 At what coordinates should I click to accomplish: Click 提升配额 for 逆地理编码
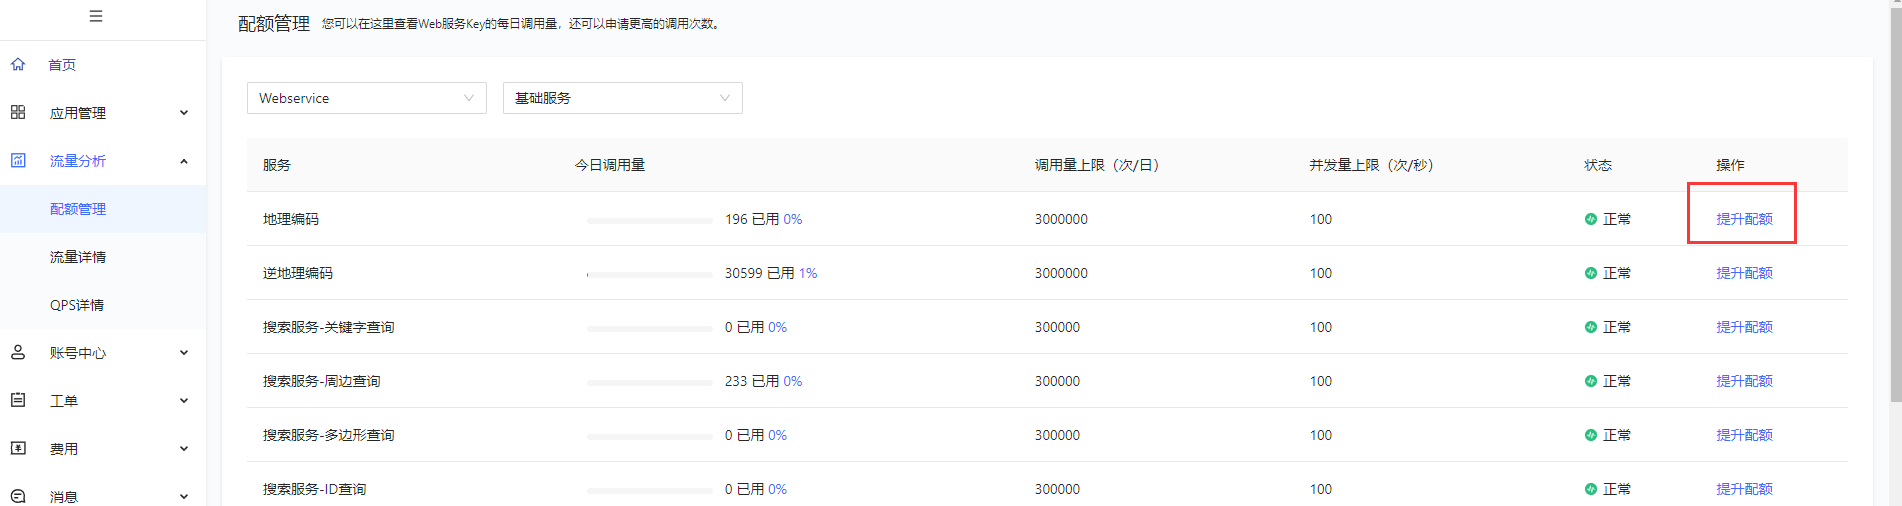[1744, 273]
